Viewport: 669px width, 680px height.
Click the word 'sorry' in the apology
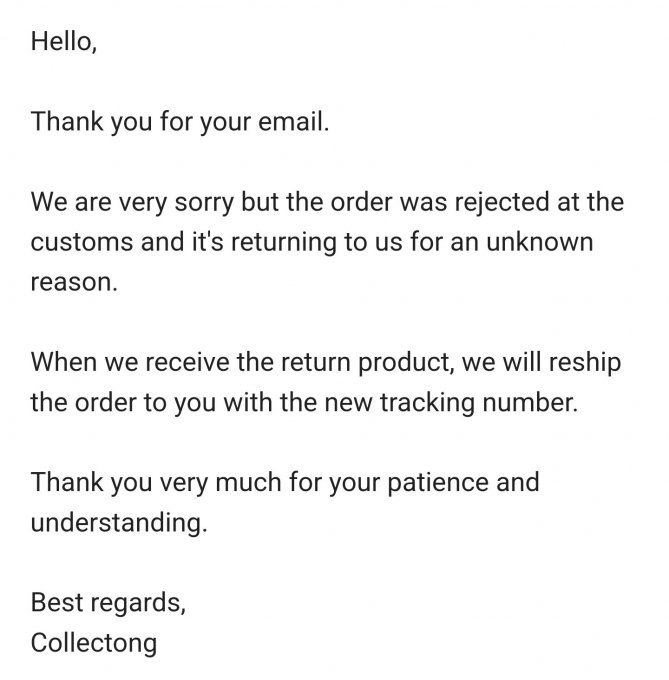191,203
